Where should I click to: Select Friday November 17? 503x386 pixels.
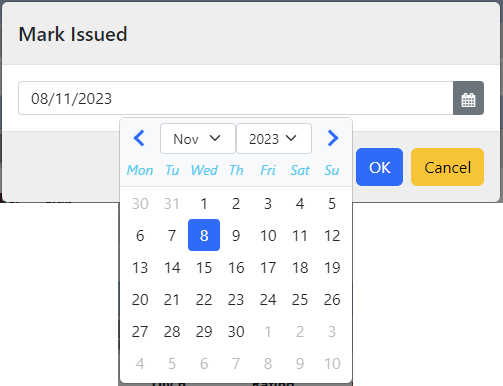tap(268, 267)
